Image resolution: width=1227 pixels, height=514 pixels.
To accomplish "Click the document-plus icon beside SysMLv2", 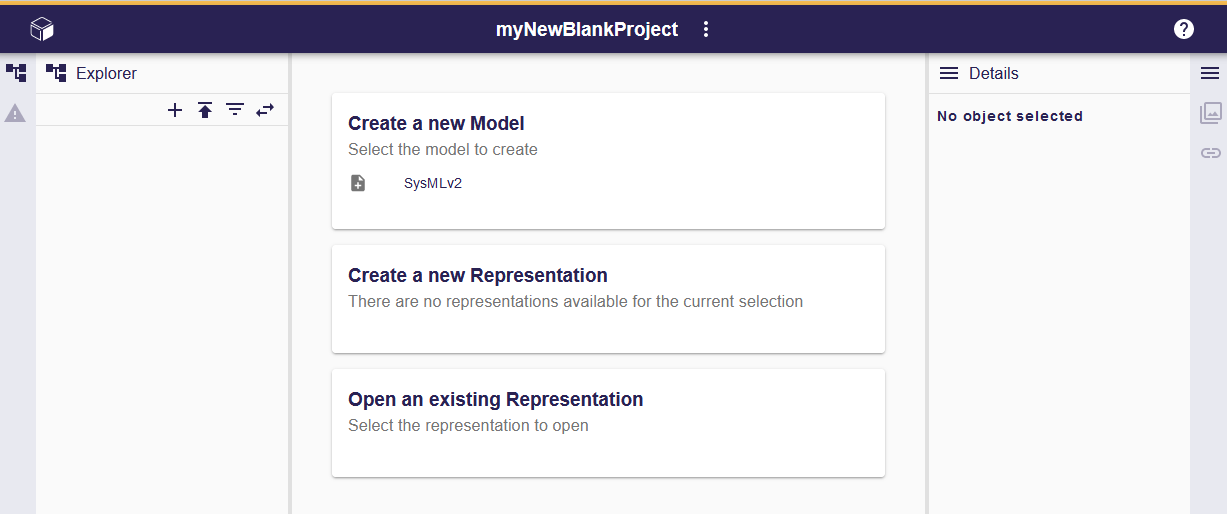I will tap(358, 183).
